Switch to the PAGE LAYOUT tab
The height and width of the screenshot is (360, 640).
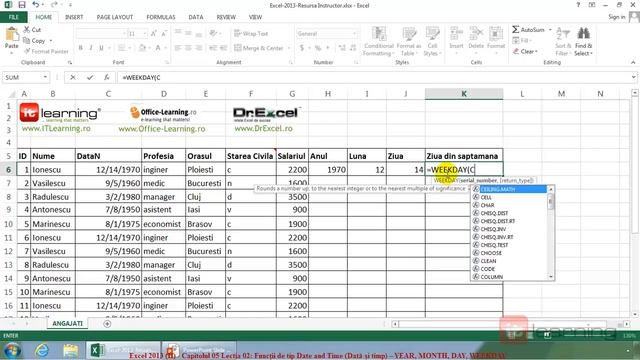click(115, 17)
